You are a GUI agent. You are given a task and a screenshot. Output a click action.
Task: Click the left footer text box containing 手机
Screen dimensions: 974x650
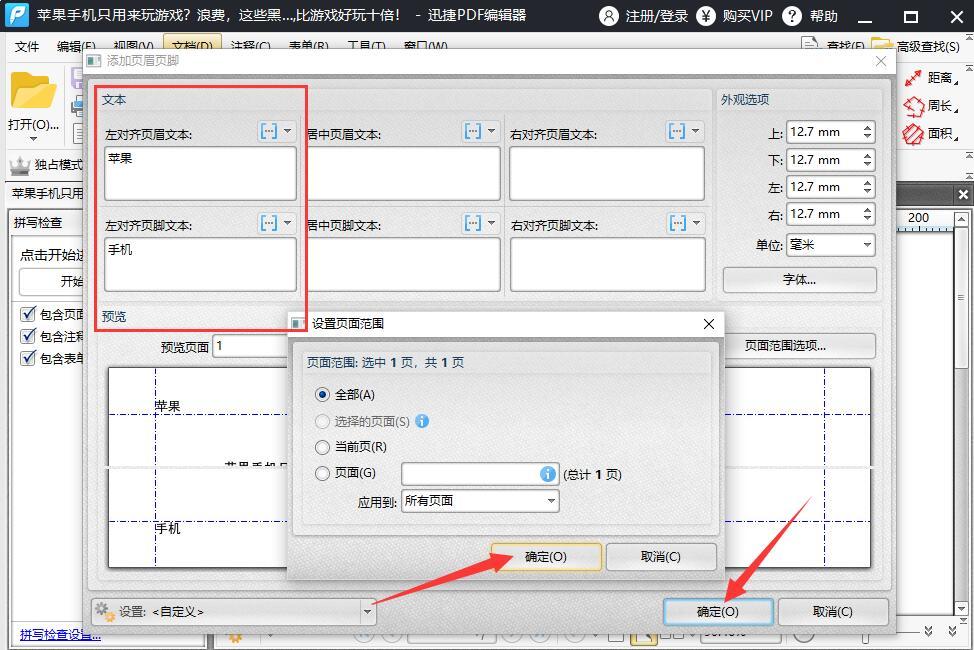click(x=200, y=265)
